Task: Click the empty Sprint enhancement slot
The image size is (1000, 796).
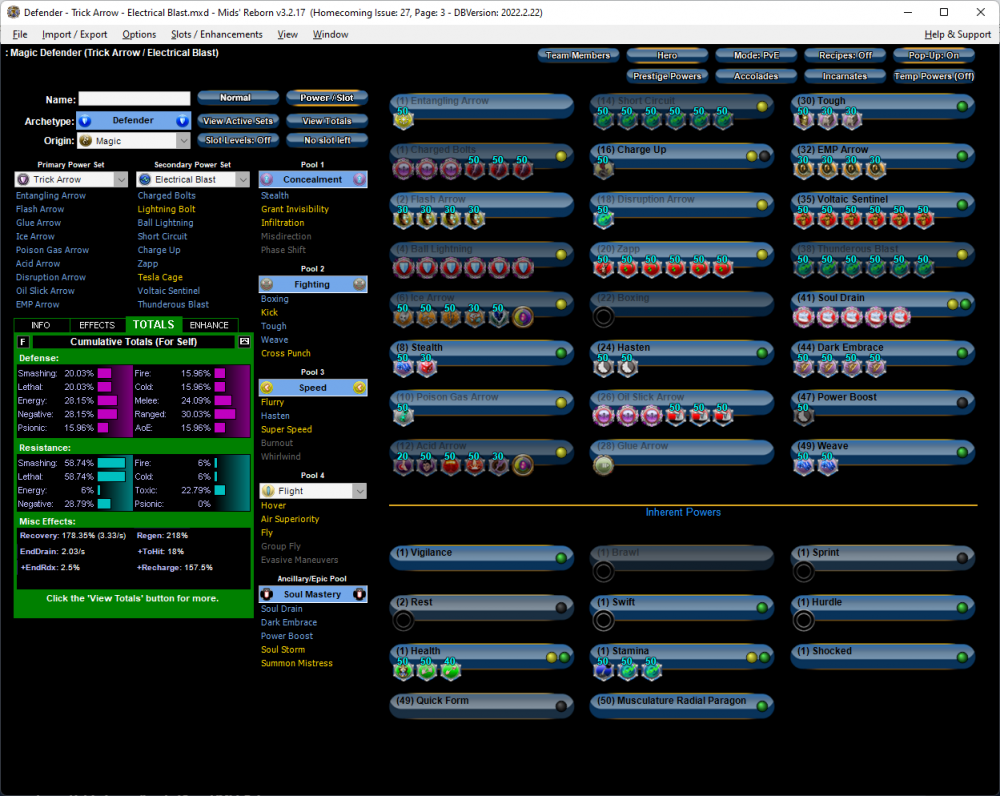Action: click(x=804, y=571)
